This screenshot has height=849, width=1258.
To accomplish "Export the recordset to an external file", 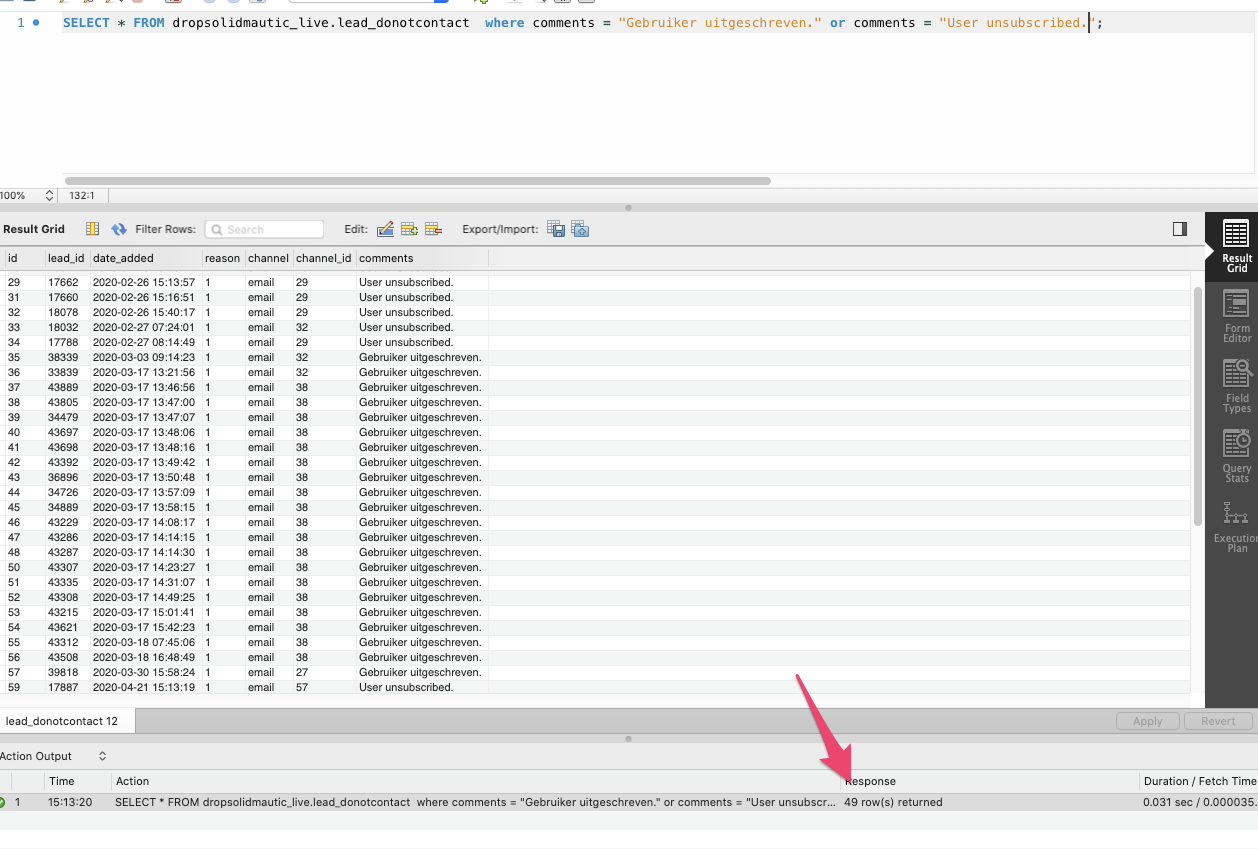I will click(556, 228).
